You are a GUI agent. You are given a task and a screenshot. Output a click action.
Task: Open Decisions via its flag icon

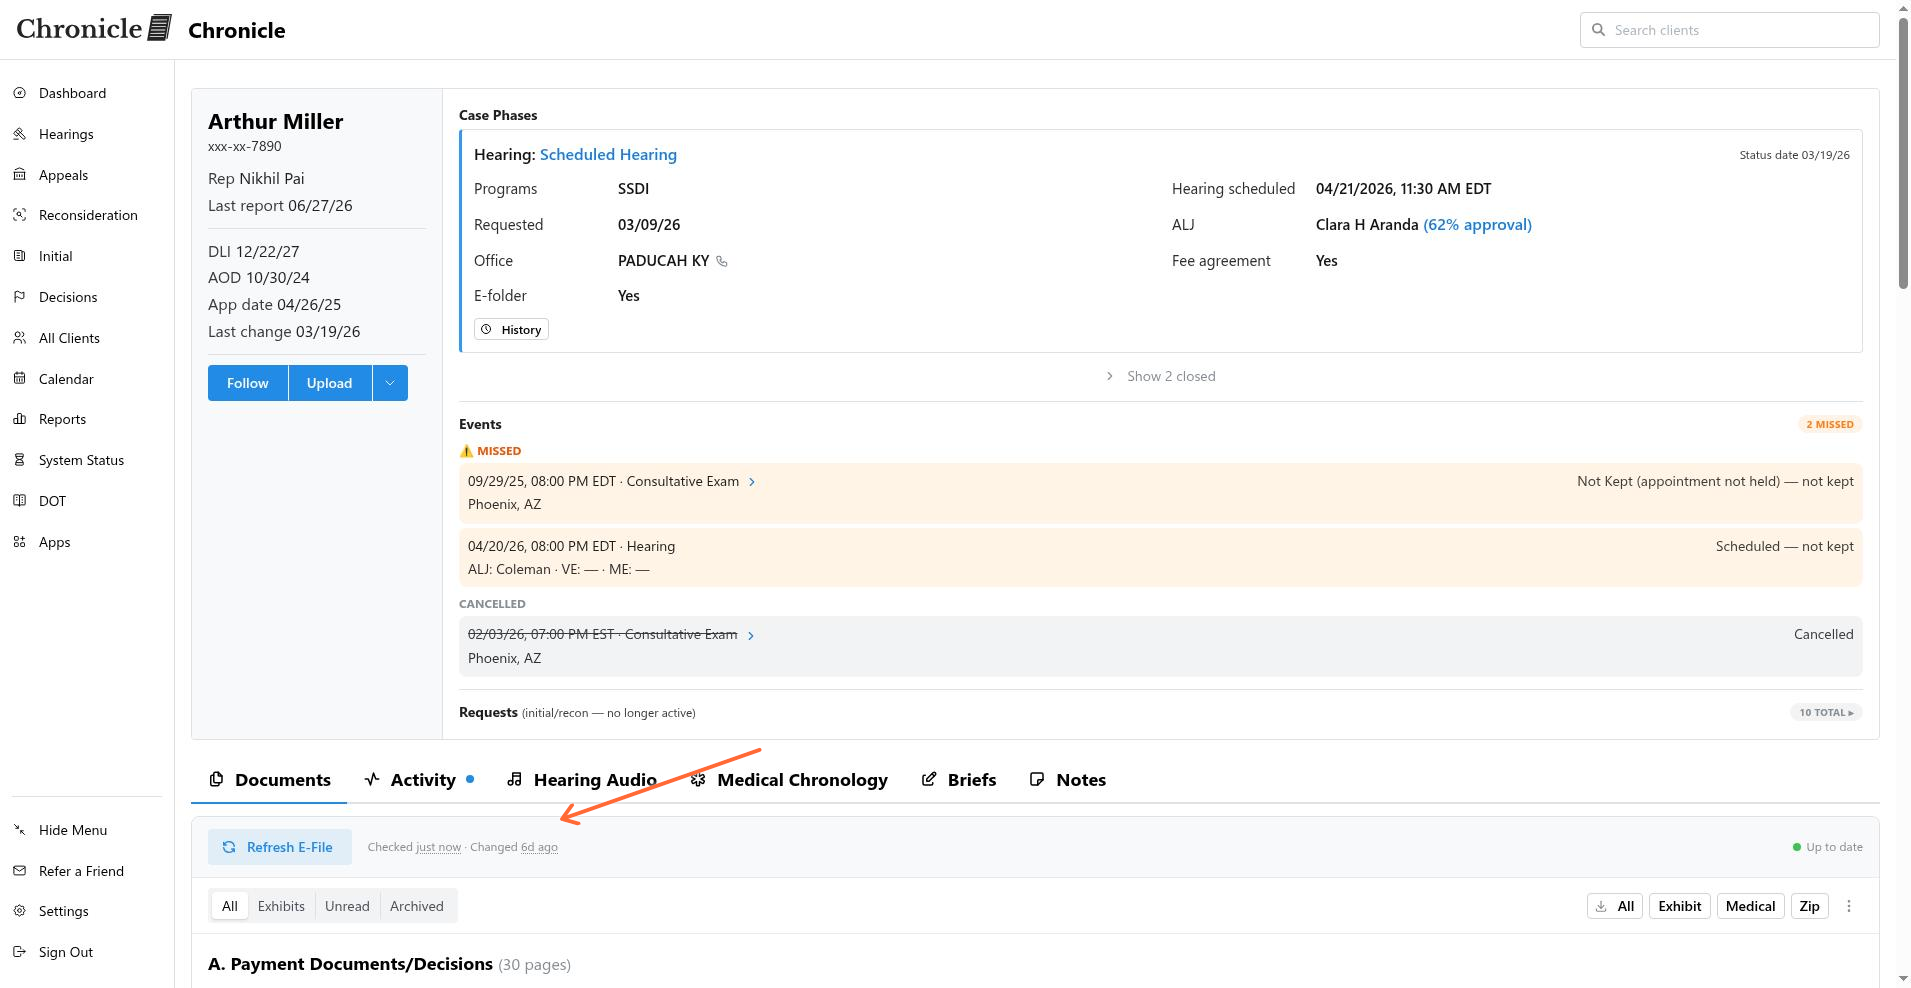19,297
